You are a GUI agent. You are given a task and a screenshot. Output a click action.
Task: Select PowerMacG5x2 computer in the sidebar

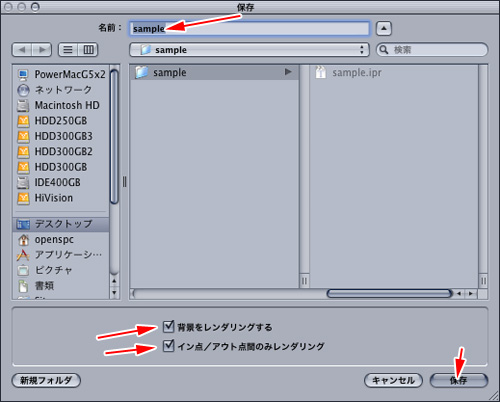(61, 74)
